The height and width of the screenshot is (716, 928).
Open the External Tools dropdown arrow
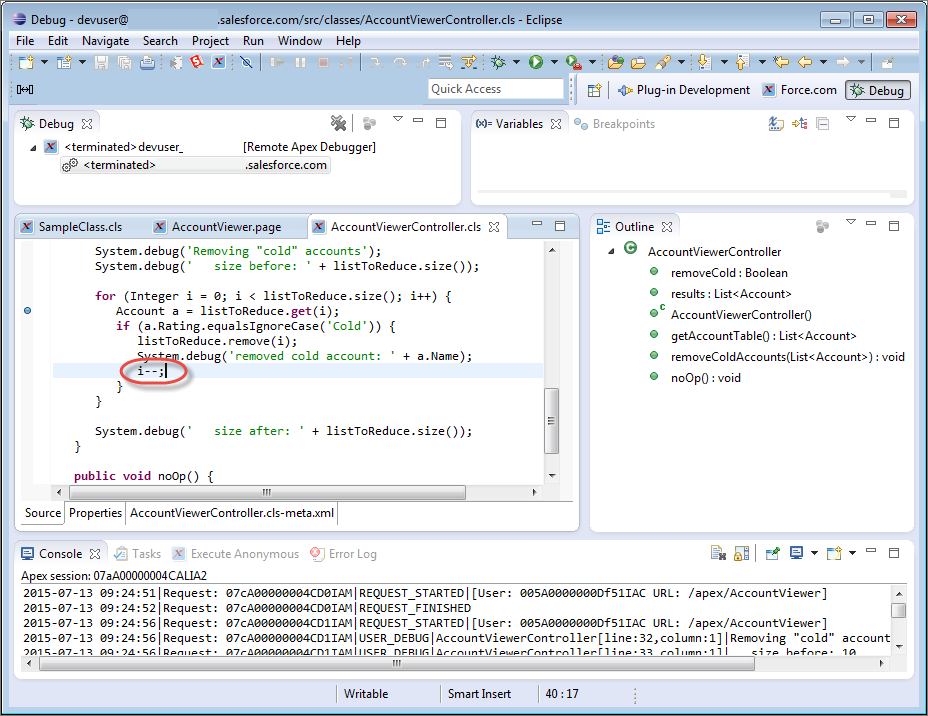pos(592,62)
